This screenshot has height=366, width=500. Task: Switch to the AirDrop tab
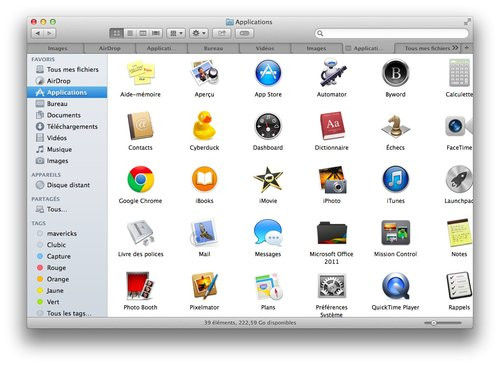(109, 48)
